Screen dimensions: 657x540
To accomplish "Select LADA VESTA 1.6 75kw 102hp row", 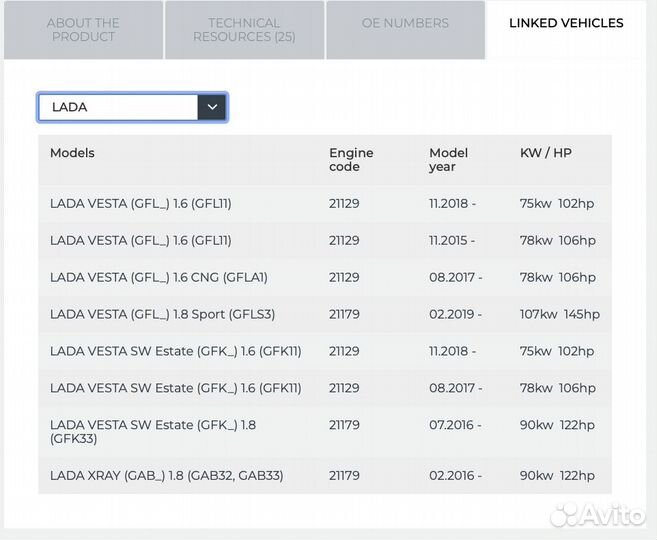I will pyautogui.click(x=141, y=204).
